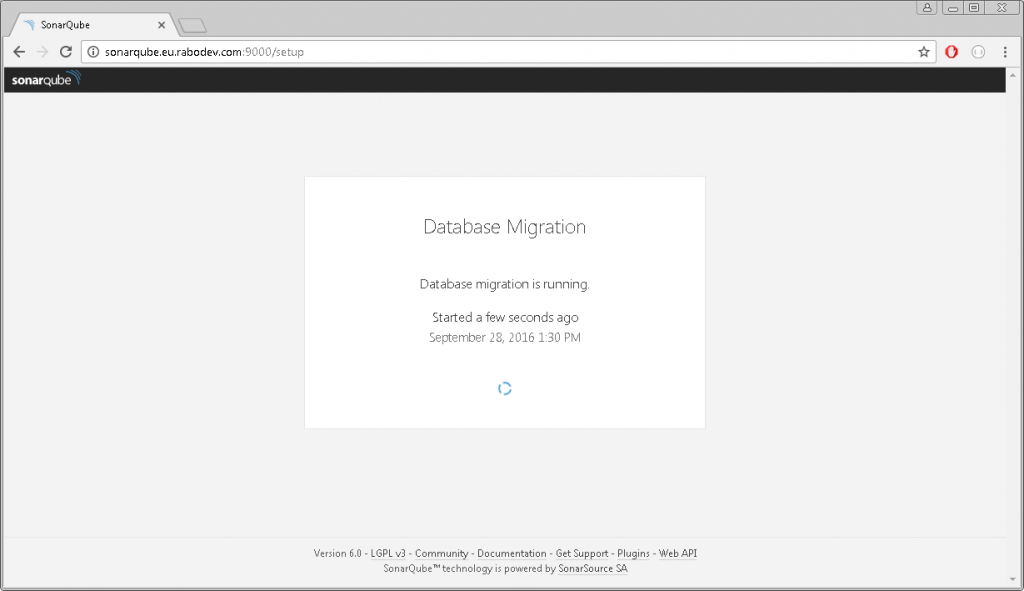The image size is (1024, 591).
Task: Click the 'Database Migration' heading
Action: (504, 227)
